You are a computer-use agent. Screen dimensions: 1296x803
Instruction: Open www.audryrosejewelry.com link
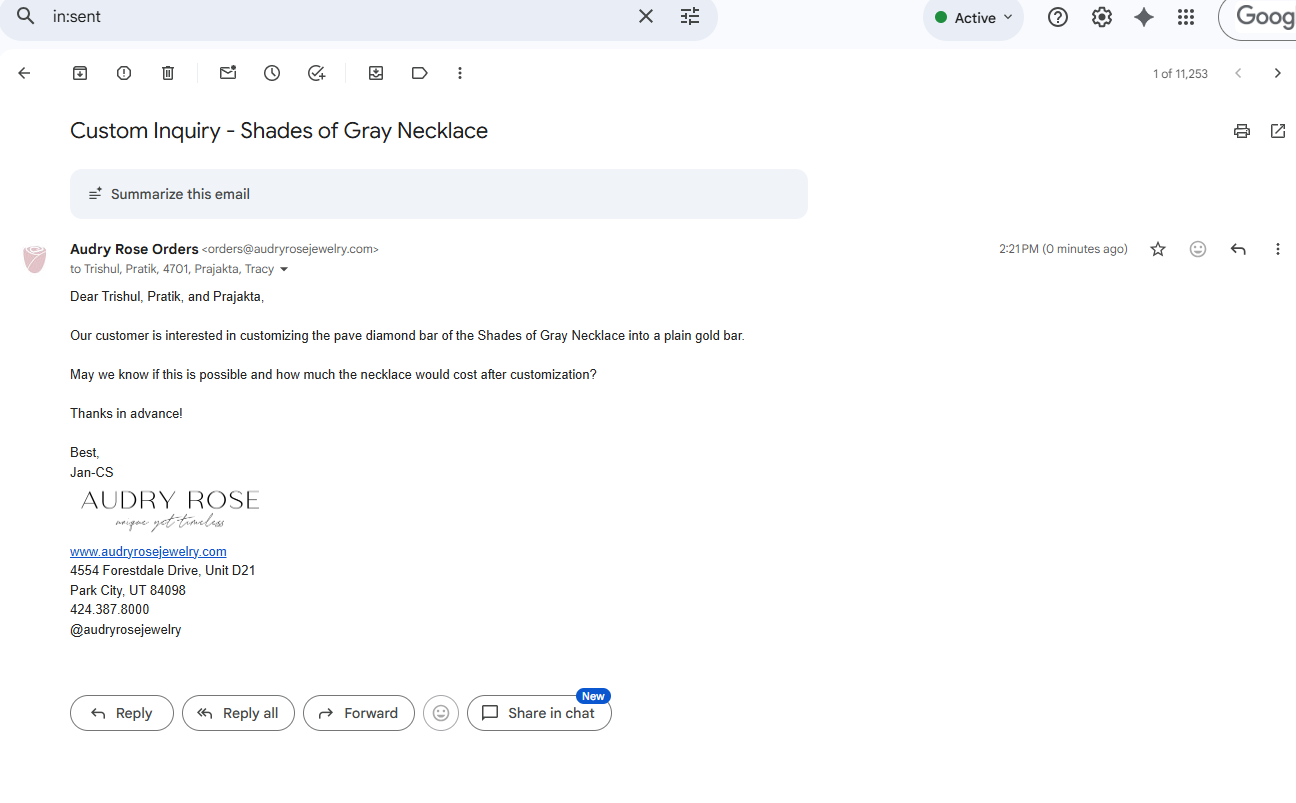click(148, 551)
